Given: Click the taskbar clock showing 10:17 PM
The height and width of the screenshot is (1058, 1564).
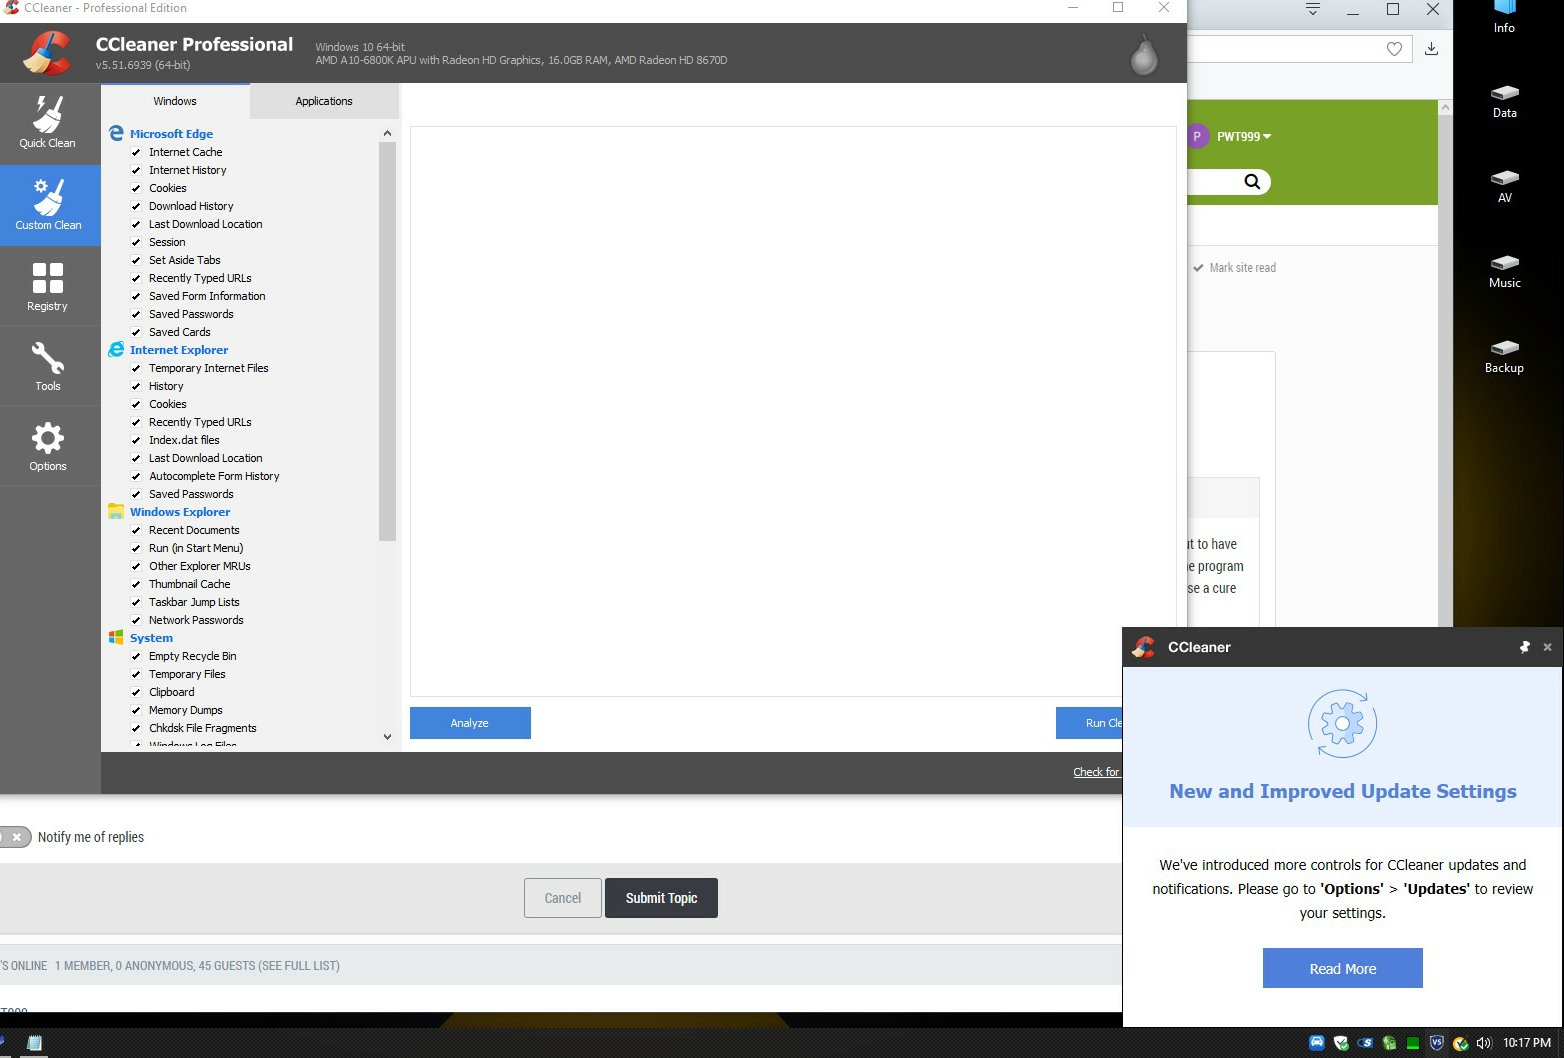Looking at the screenshot, I should click(x=1526, y=1043).
